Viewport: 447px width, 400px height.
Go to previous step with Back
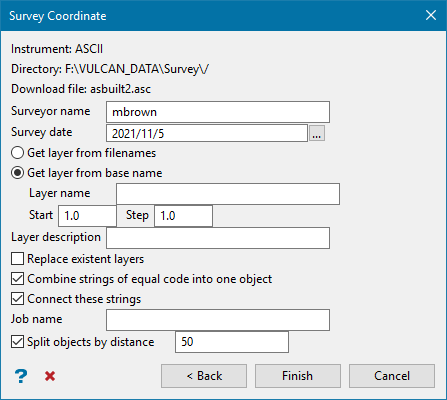[x=204, y=376]
